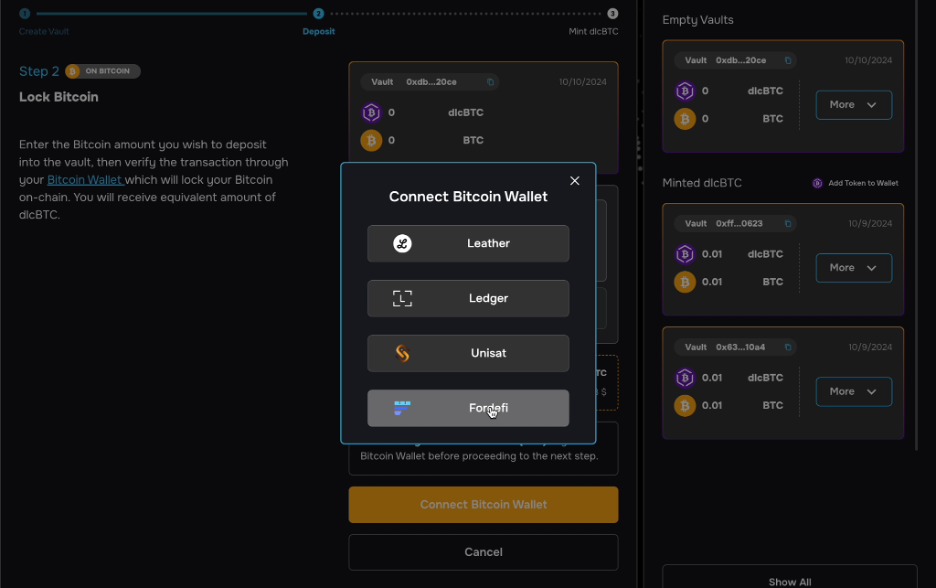Viewport: 936px width, 588px height.
Task: Close the Connect Bitcoin Wallet dialog
Action: tap(574, 181)
